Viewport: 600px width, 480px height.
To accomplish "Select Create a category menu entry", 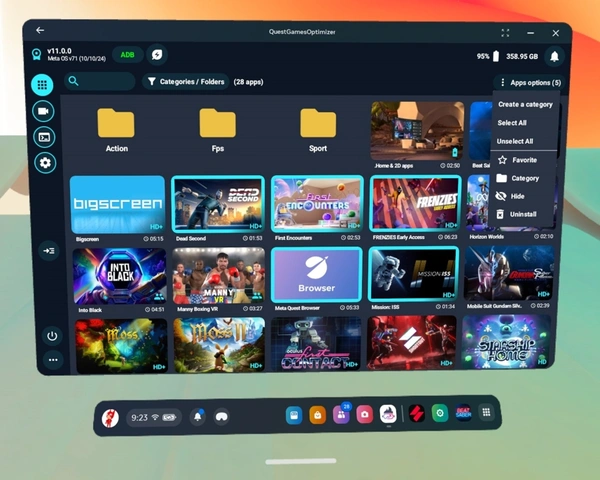I will pyautogui.click(x=525, y=104).
